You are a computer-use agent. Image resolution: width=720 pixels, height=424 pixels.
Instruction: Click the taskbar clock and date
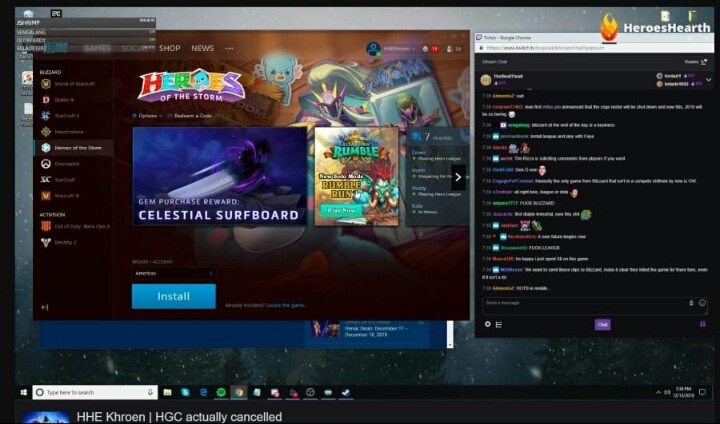pyautogui.click(x=683, y=392)
